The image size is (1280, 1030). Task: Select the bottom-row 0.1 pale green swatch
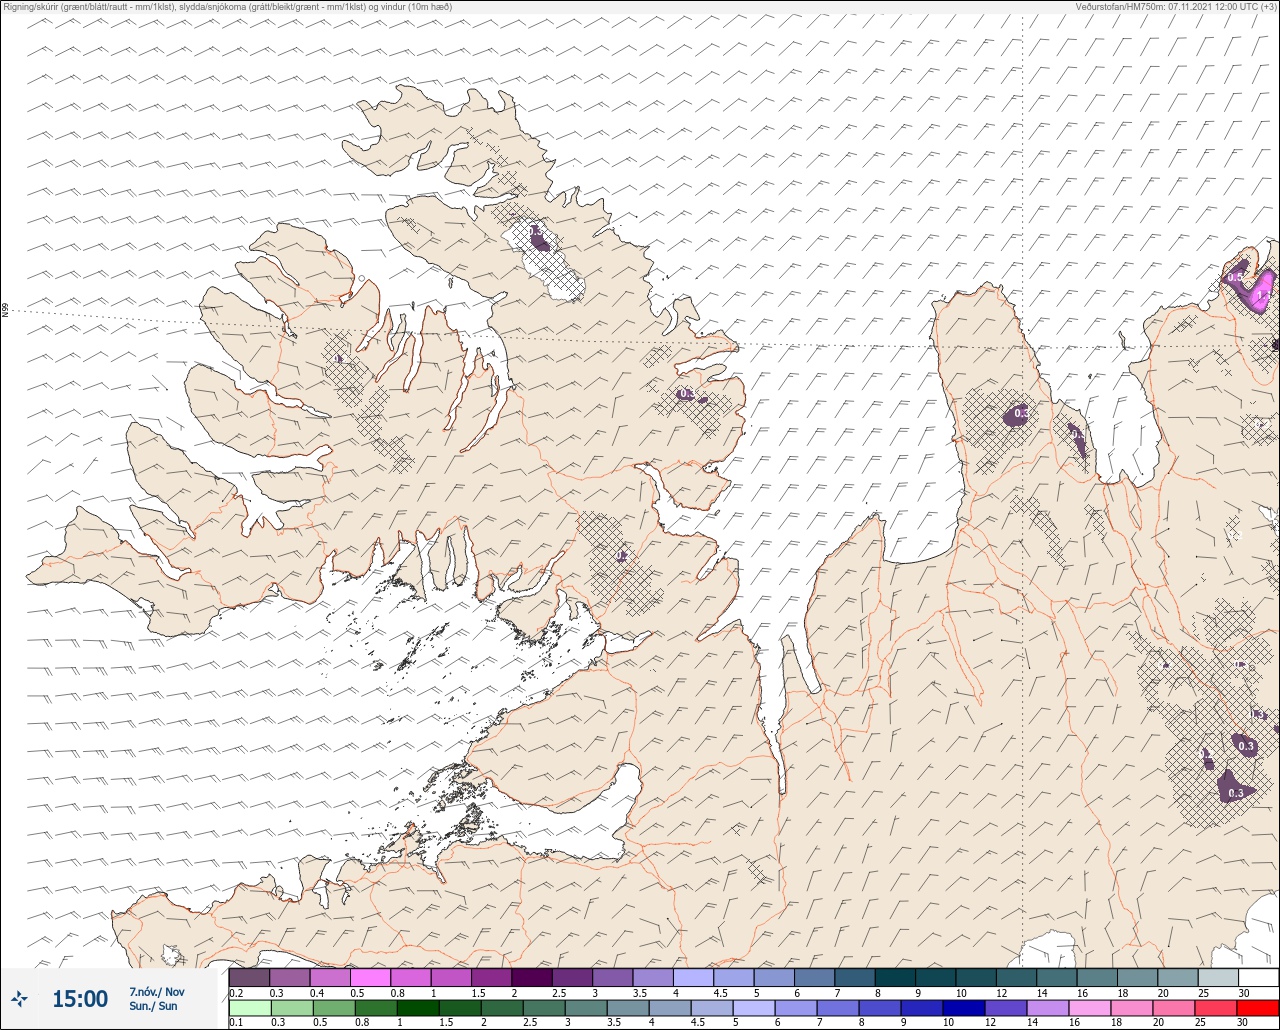[x=249, y=1008]
